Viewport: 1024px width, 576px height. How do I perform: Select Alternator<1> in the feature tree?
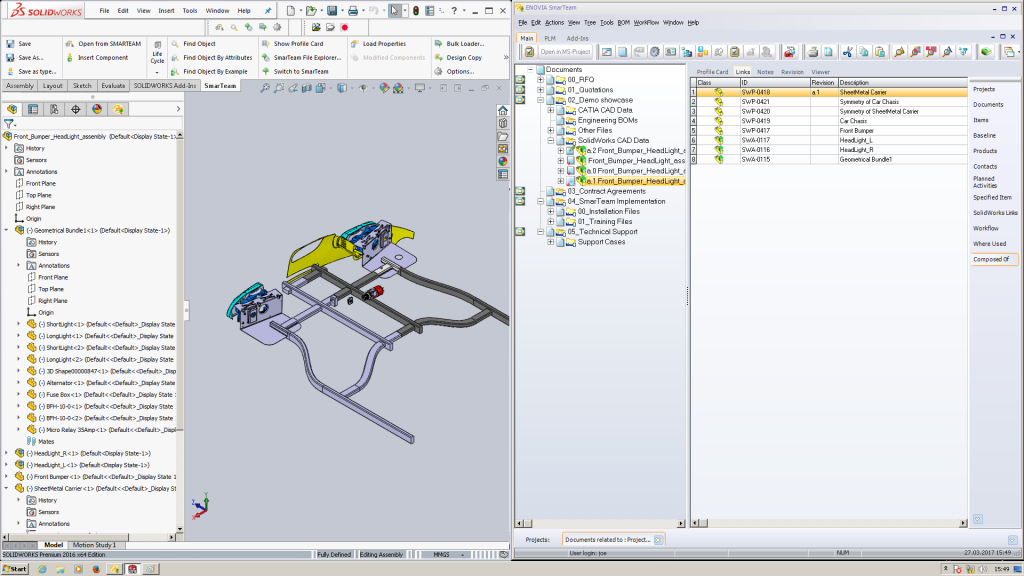tap(106, 383)
